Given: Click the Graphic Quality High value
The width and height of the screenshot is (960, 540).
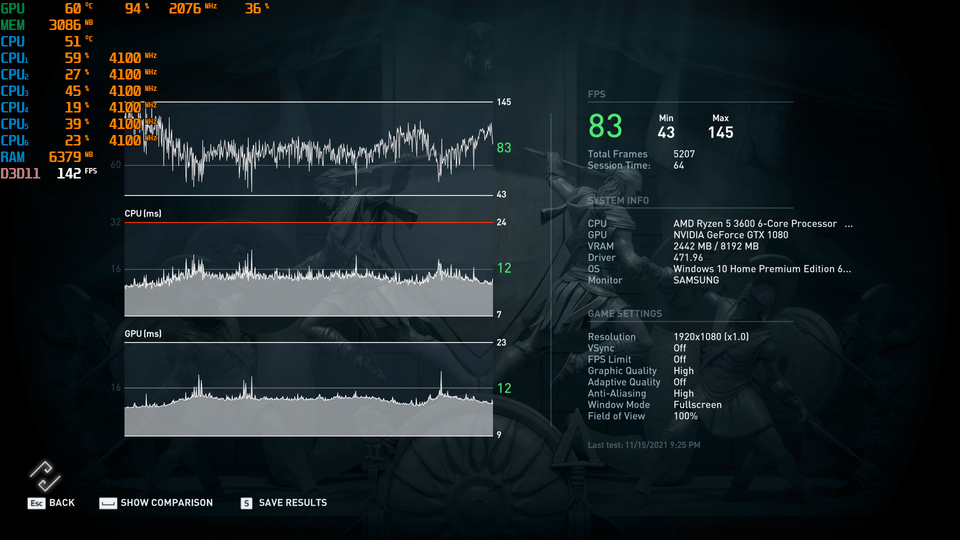Looking at the screenshot, I should click(x=683, y=370).
